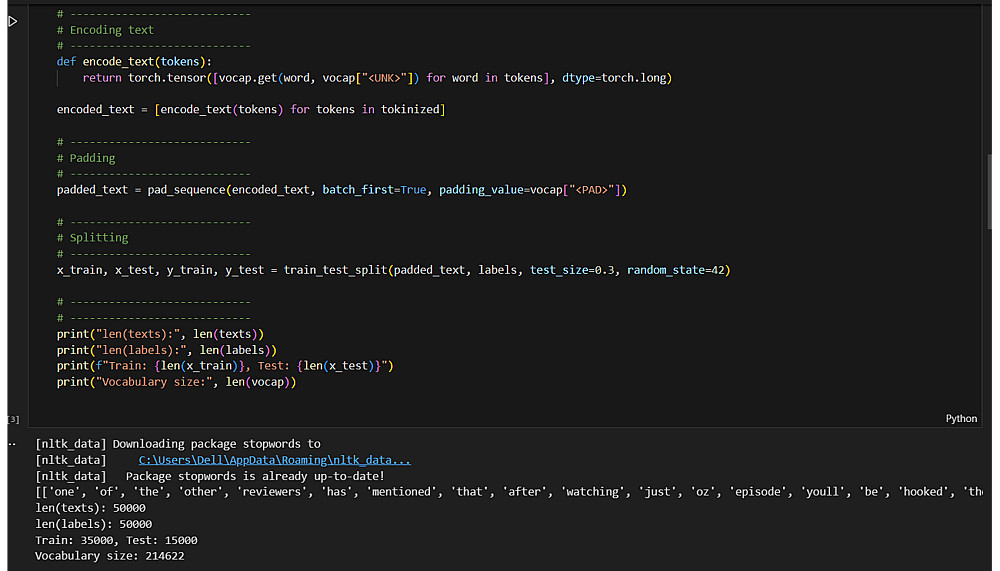Click the print "len(labels):" line

[166, 350]
